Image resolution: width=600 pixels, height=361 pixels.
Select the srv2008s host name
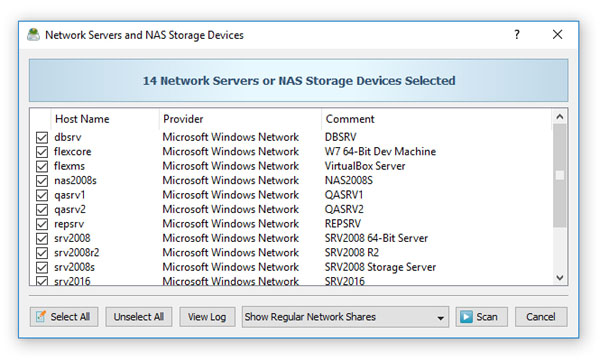[74, 267]
